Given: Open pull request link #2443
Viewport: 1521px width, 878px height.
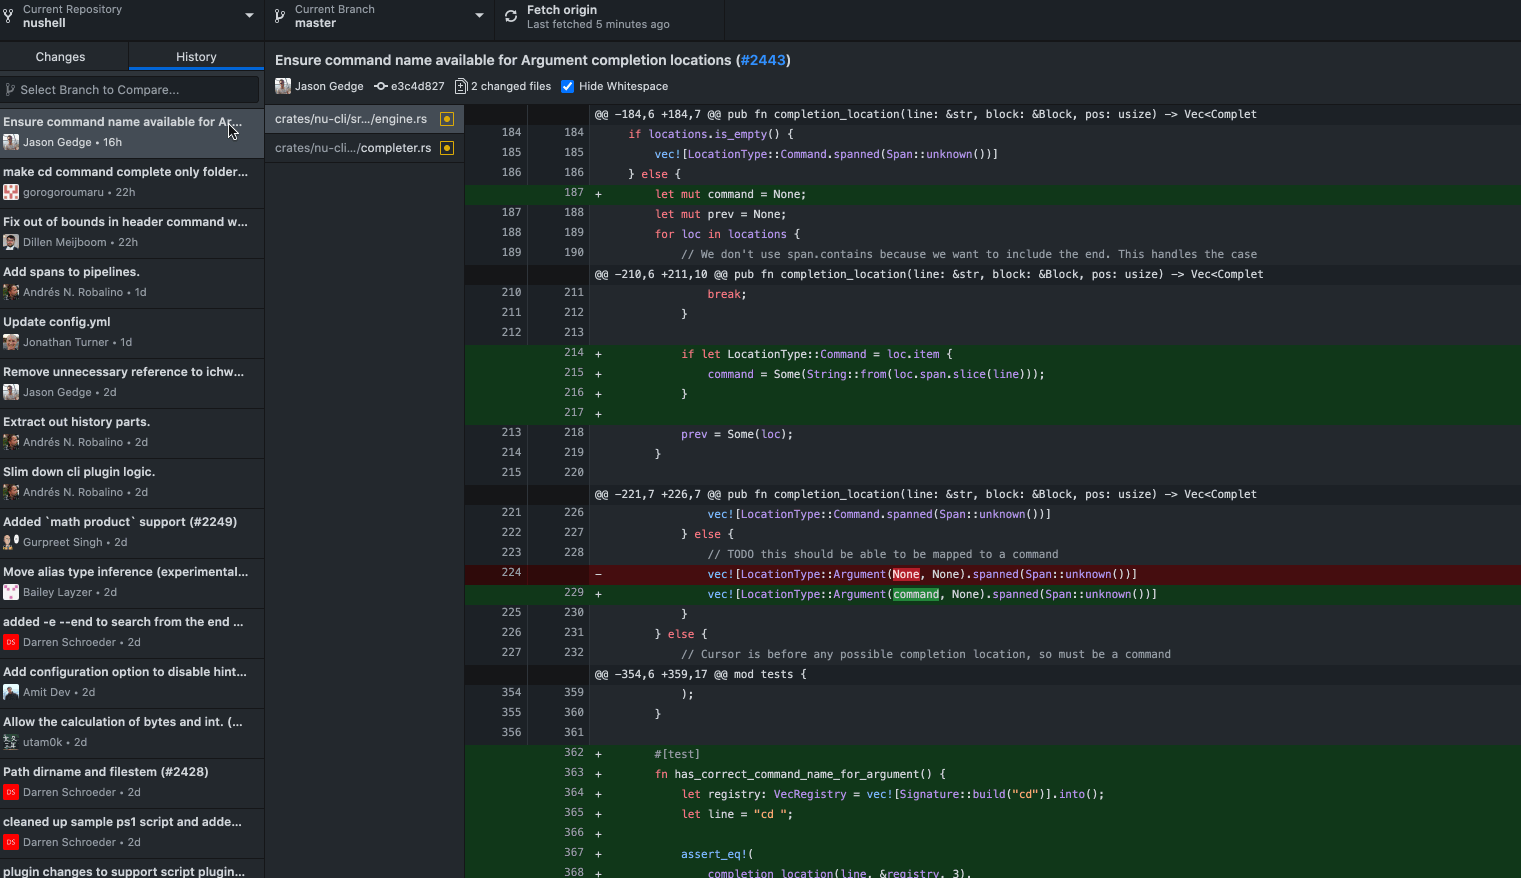Looking at the screenshot, I should (x=764, y=60).
